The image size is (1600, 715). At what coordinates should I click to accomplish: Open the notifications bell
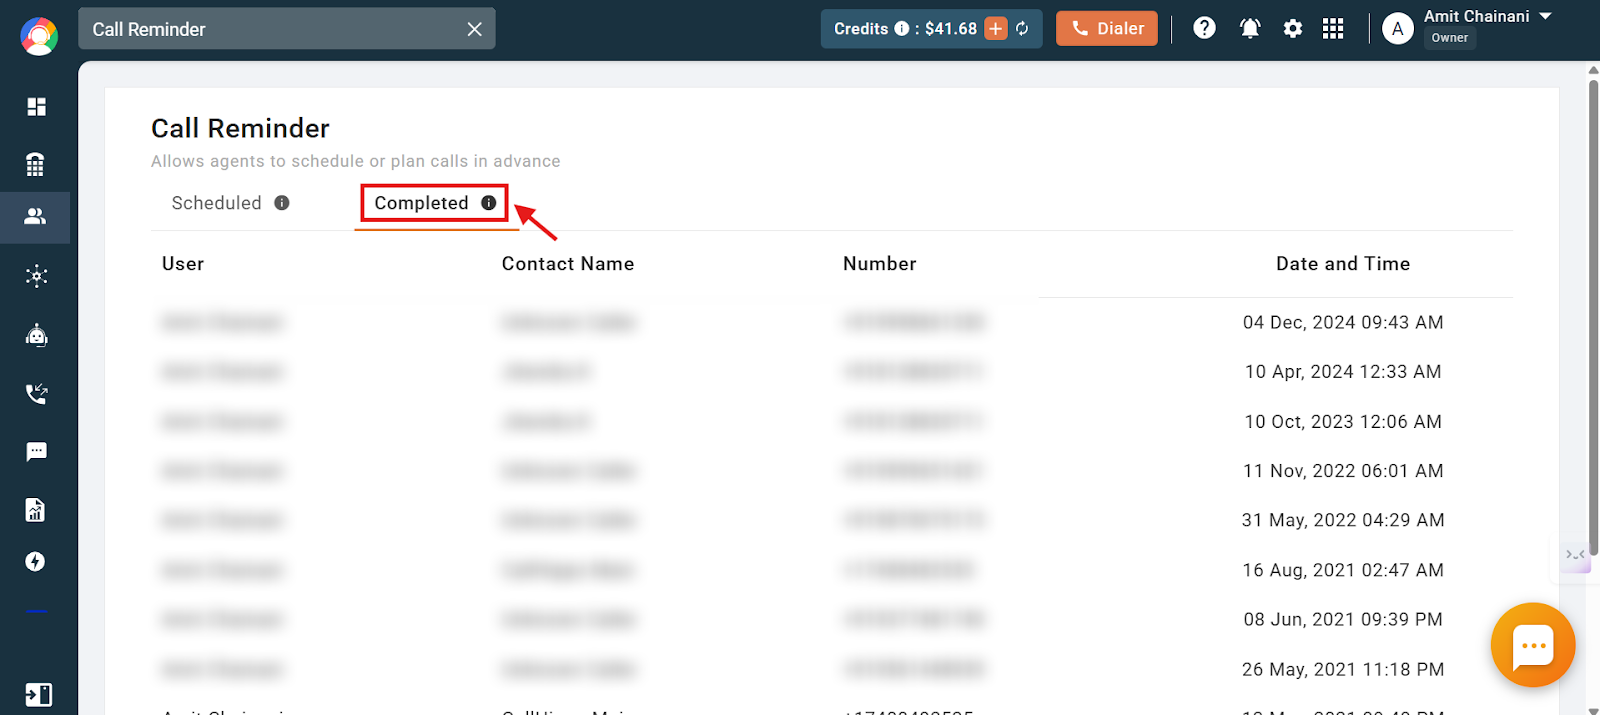(x=1250, y=28)
